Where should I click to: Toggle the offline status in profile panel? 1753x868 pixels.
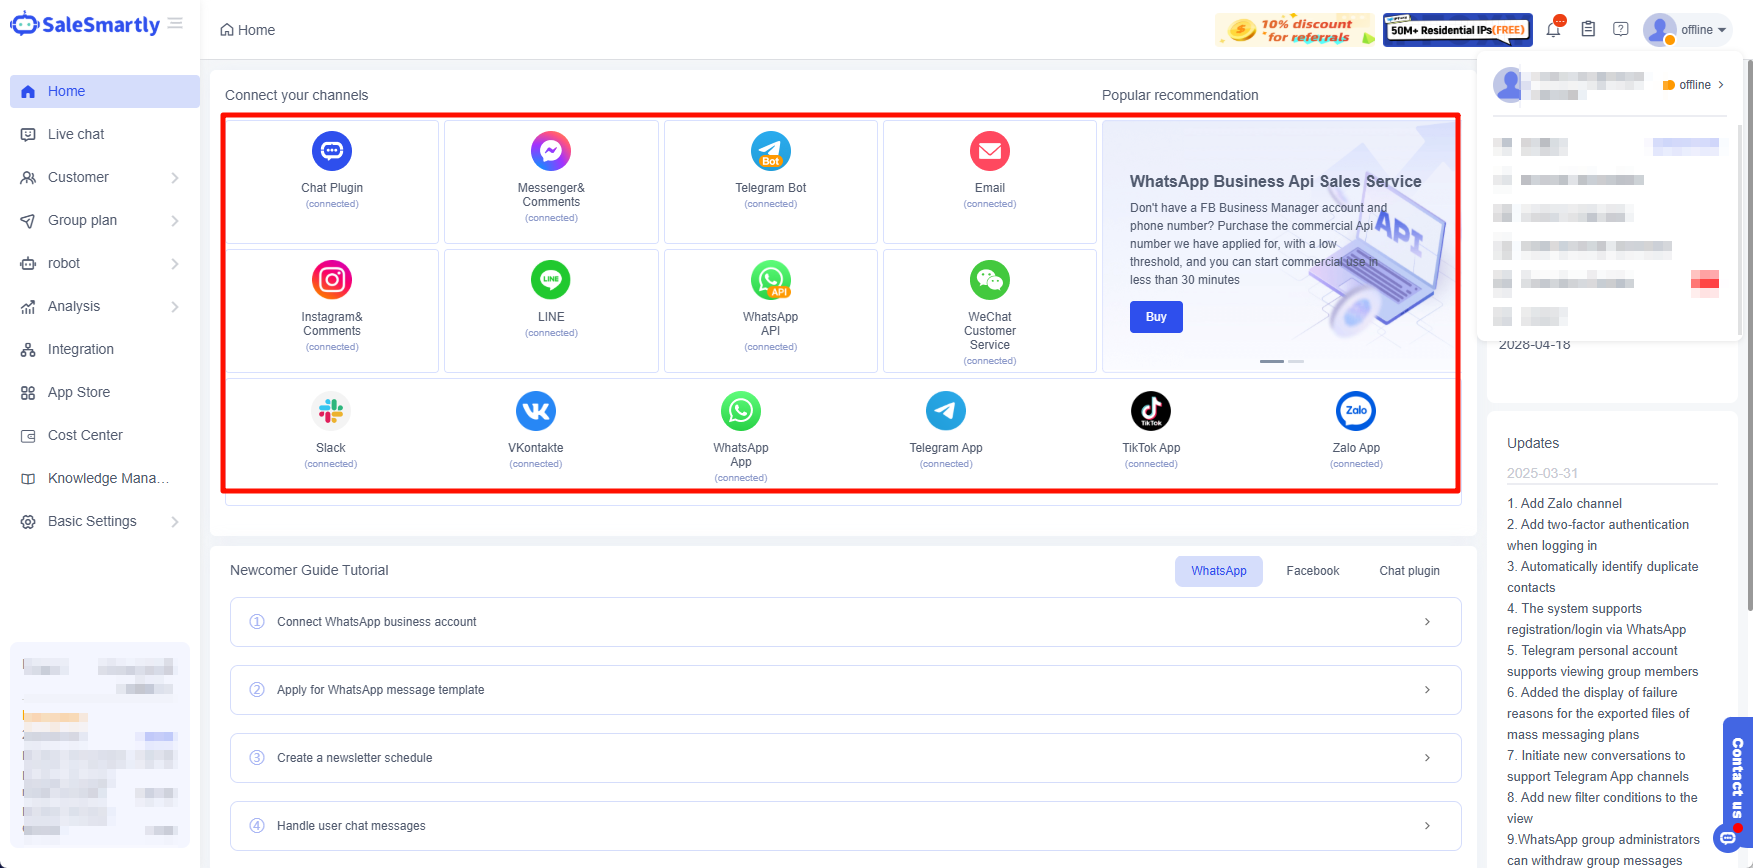point(1693,85)
